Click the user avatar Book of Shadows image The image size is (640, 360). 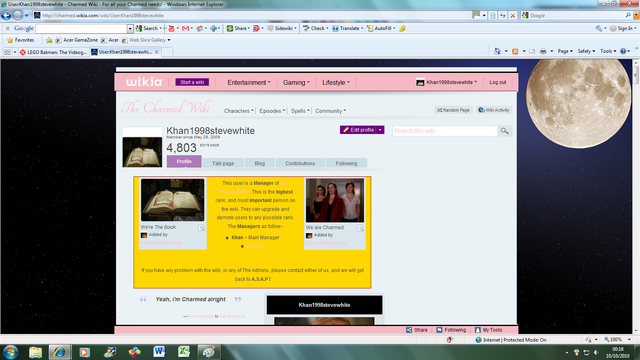click(x=142, y=152)
